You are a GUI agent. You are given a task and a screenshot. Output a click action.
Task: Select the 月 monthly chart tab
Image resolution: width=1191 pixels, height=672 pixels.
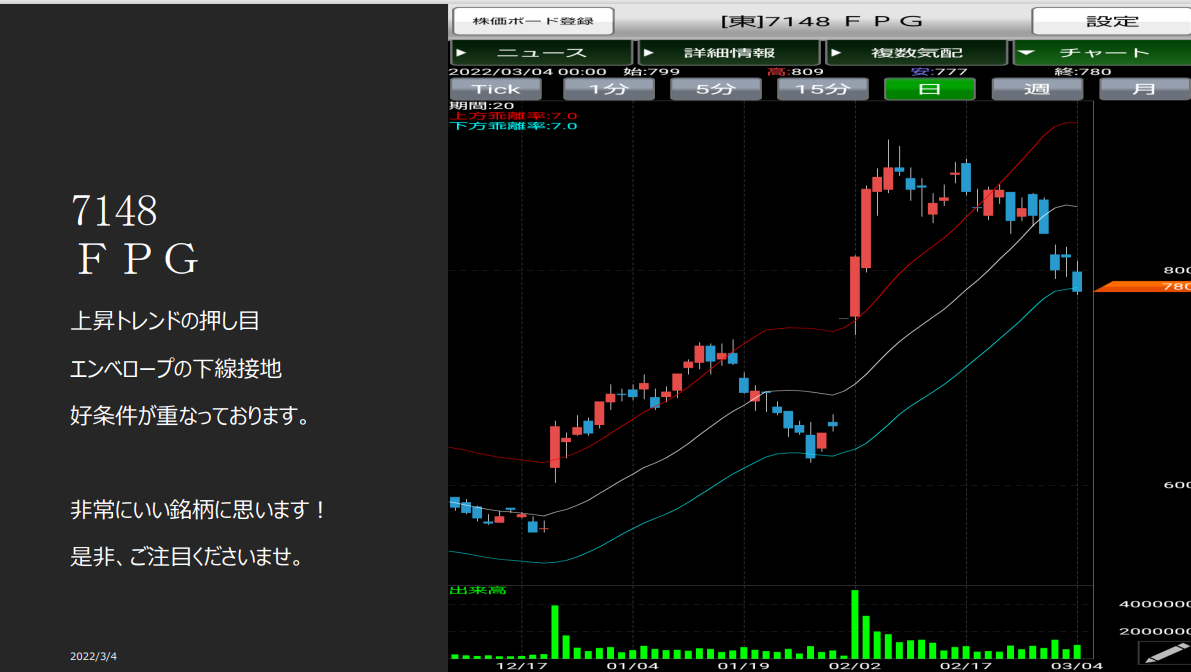[1145, 89]
